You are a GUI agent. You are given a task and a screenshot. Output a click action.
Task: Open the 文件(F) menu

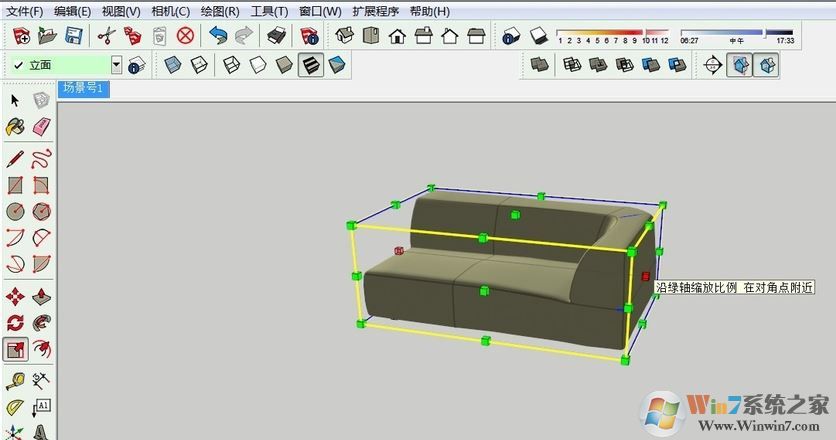point(25,11)
